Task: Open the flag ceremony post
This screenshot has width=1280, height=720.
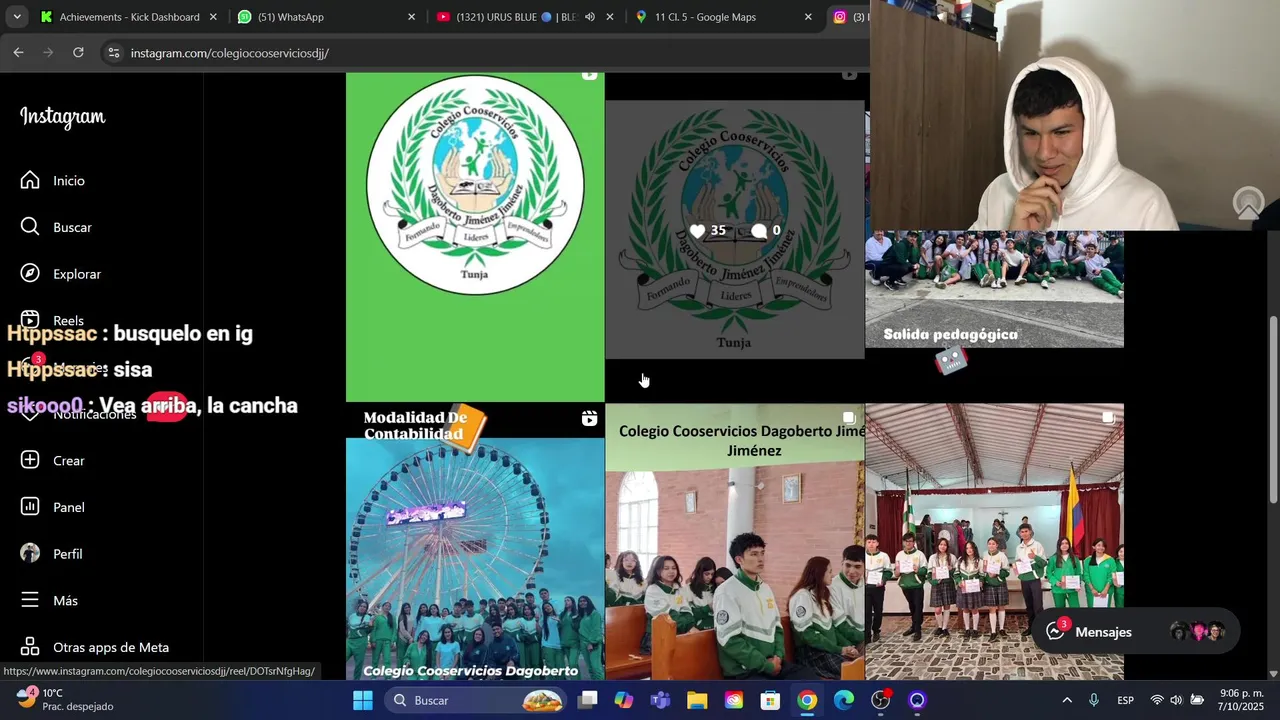Action: coord(994,542)
